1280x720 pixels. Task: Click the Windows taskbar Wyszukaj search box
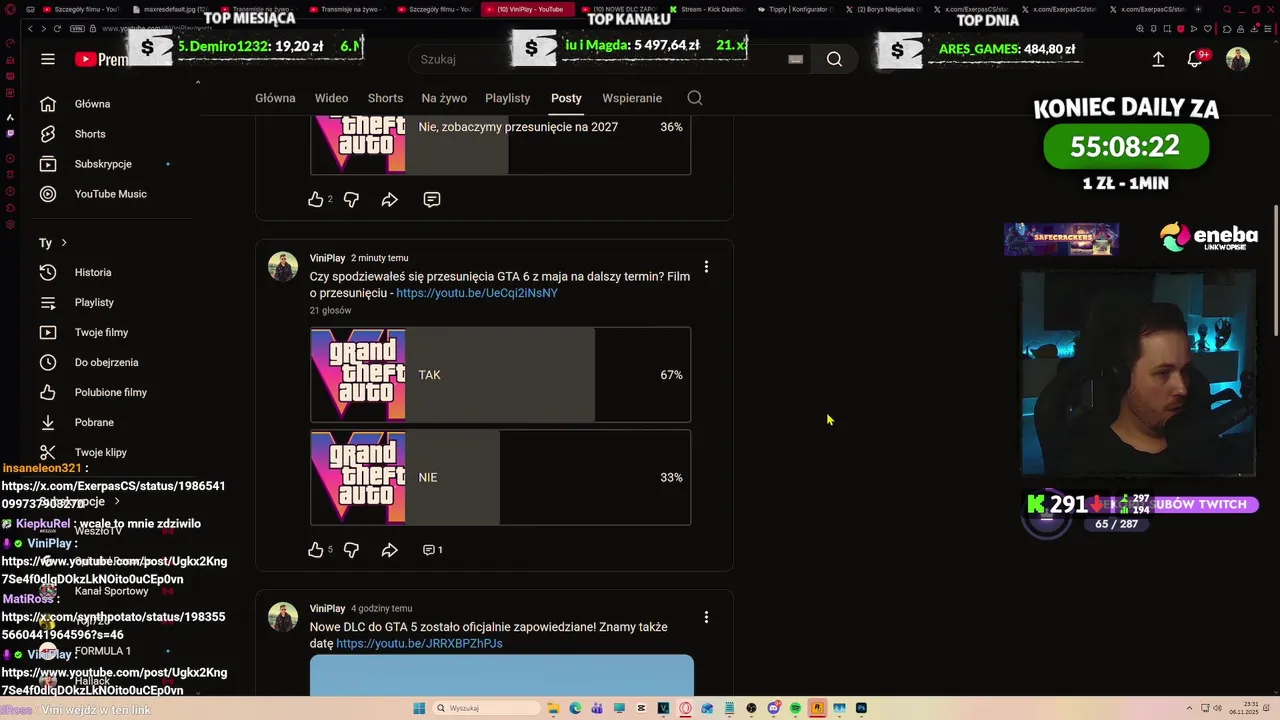tap(485, 708)
